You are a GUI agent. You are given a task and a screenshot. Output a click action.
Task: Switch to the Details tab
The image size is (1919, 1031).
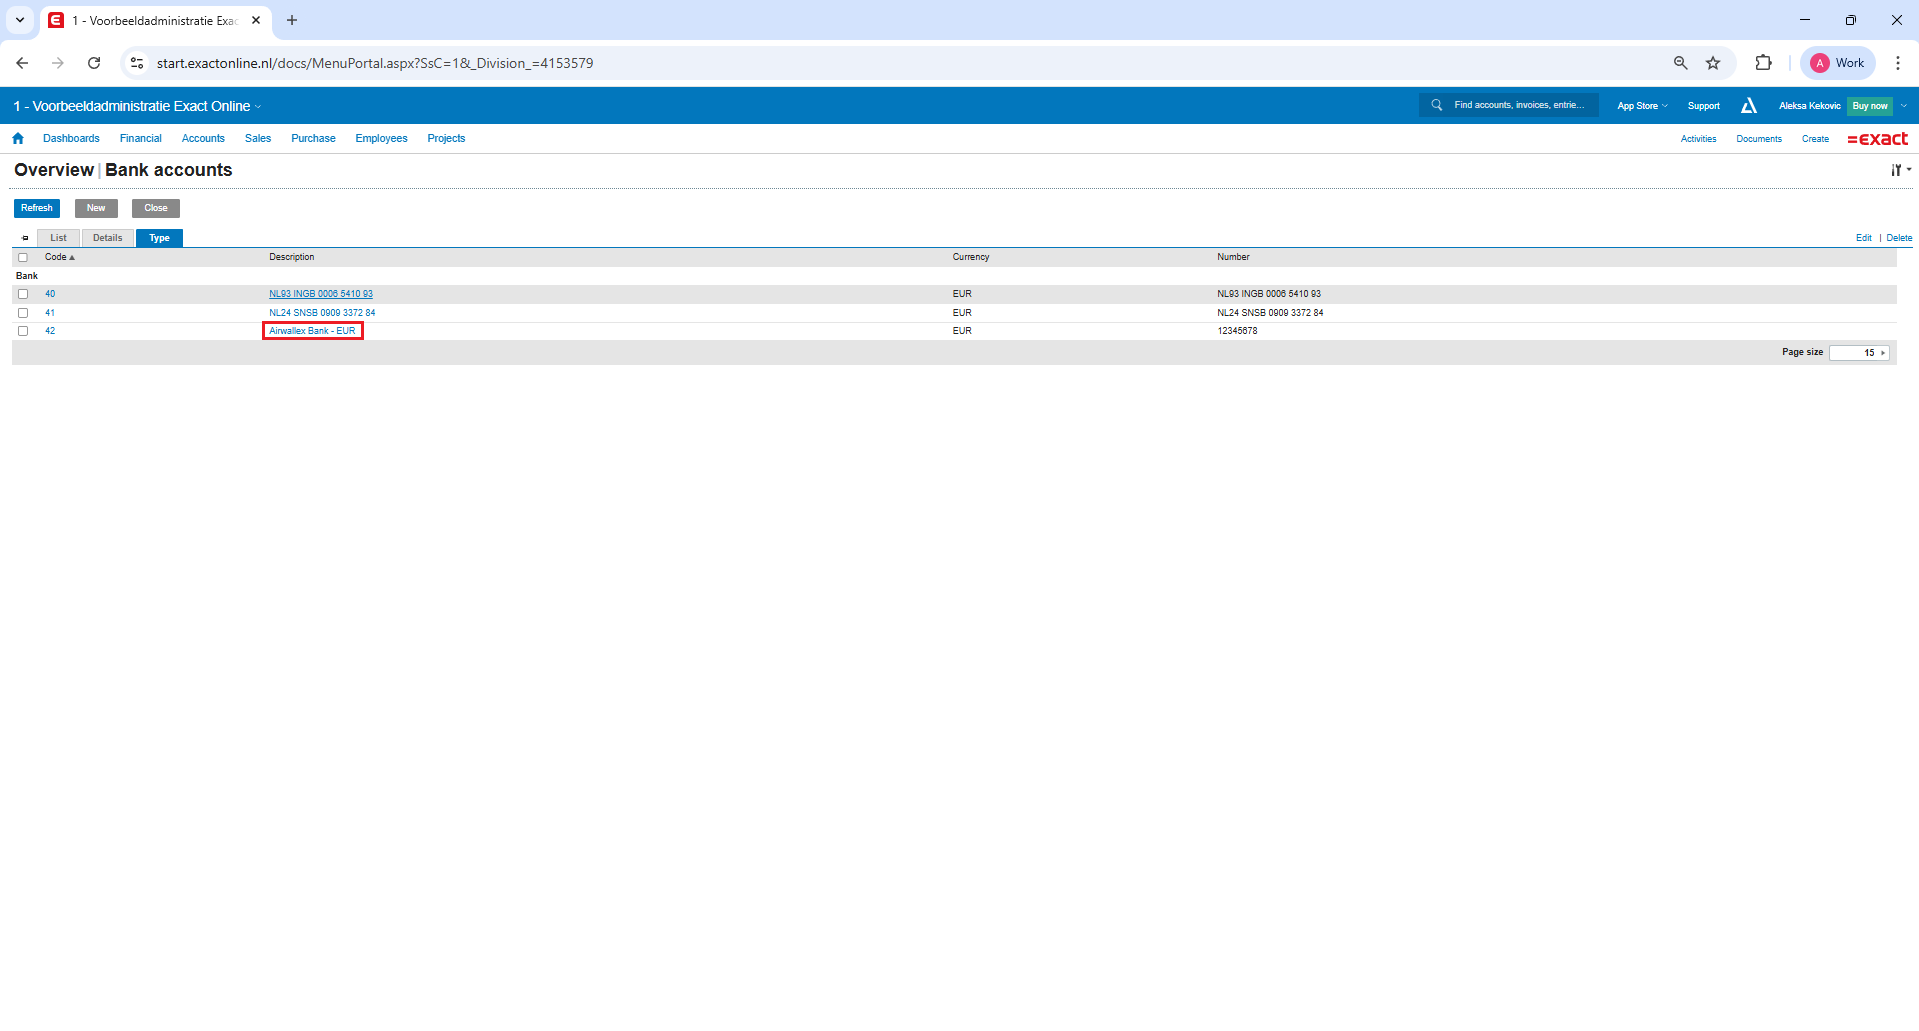pos(108,238)
